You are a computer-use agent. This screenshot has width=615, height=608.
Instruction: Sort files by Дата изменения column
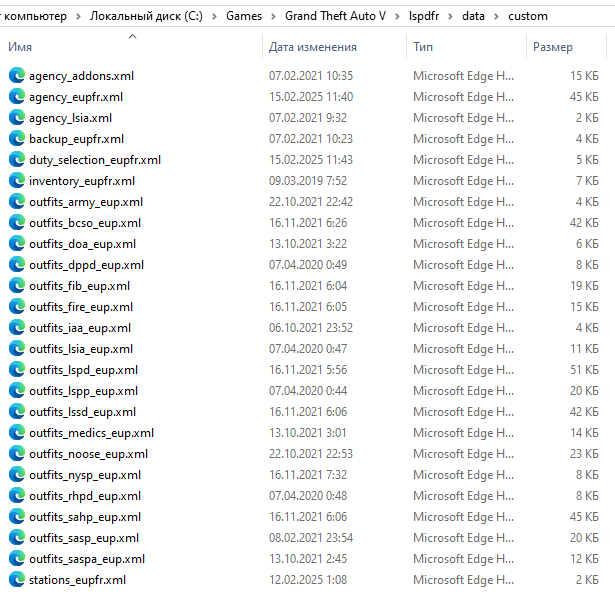point(313,47)
